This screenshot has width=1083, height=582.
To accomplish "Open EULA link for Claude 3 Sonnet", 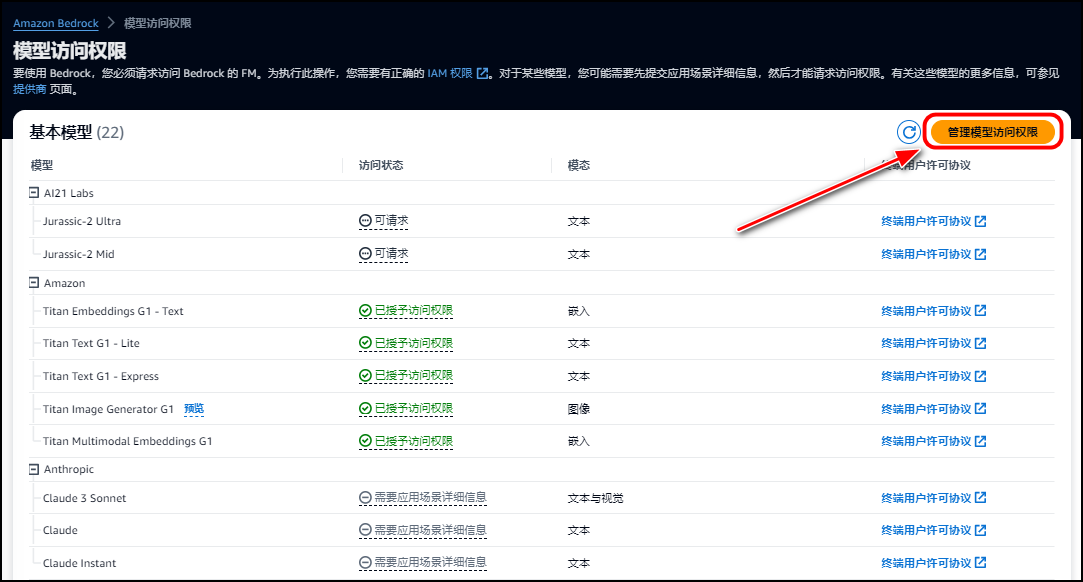I will pos(934,498).
